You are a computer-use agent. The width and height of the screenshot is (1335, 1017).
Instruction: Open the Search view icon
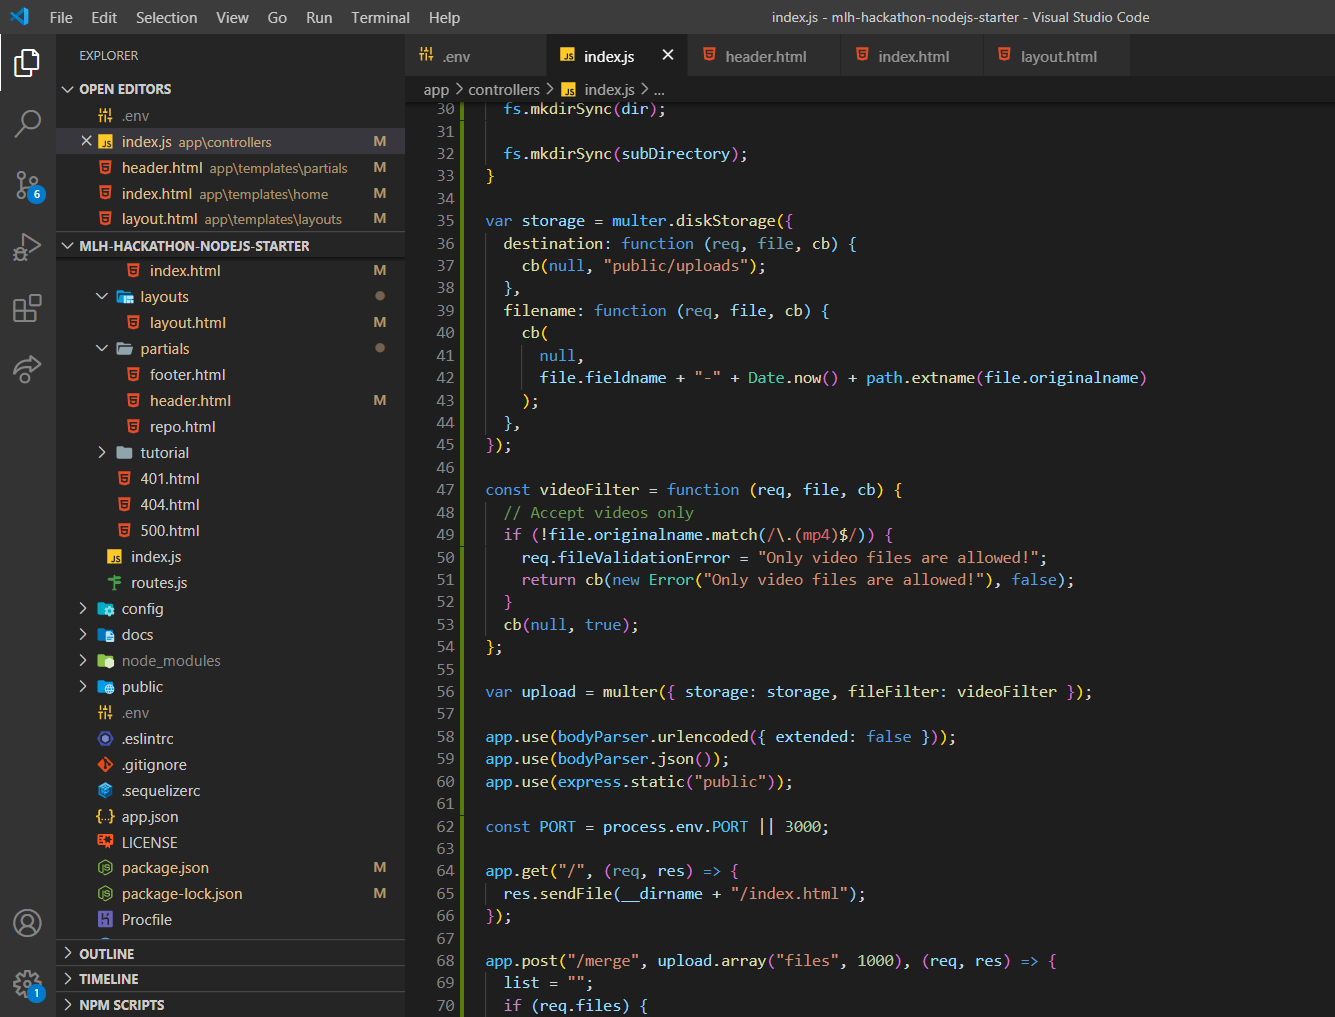coord(27,124)
